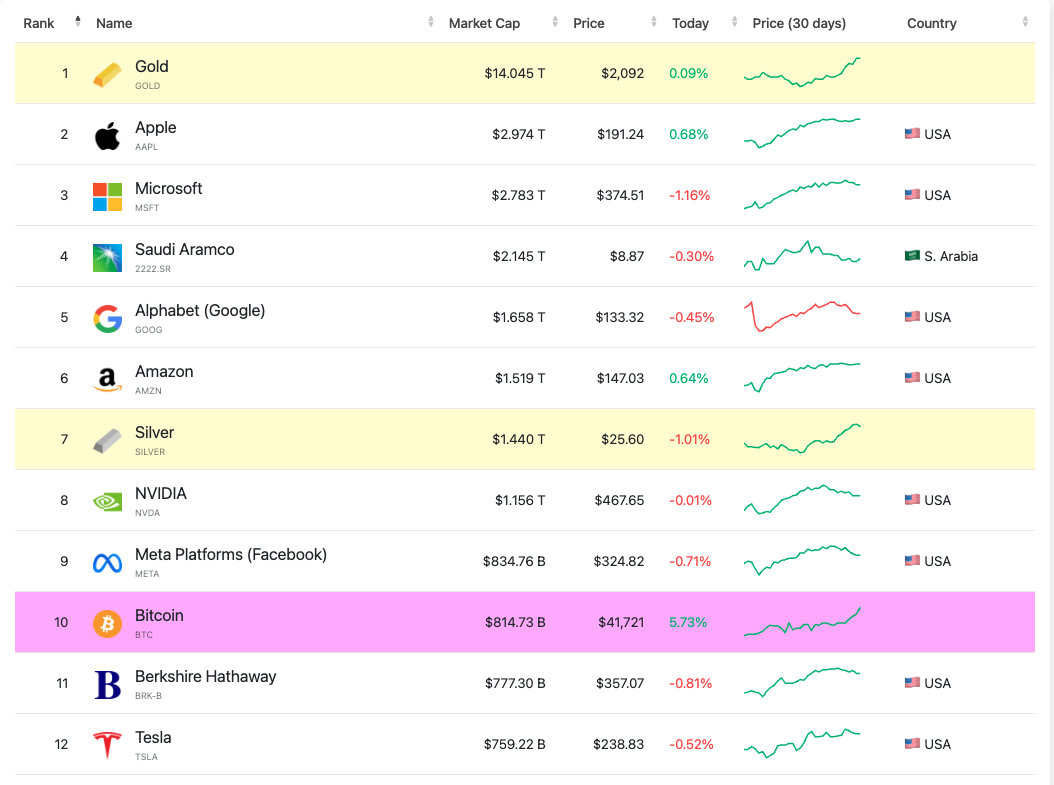
Task: Sort table by Rank column
Action: pos(39,23)
